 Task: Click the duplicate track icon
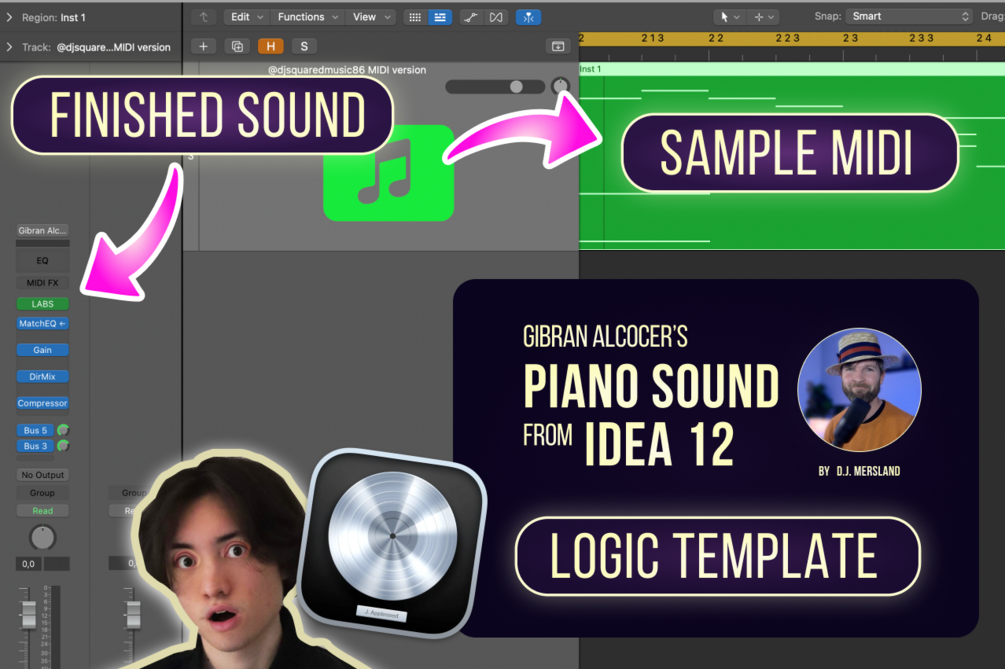pyautogui.click(x=237, y=46)
